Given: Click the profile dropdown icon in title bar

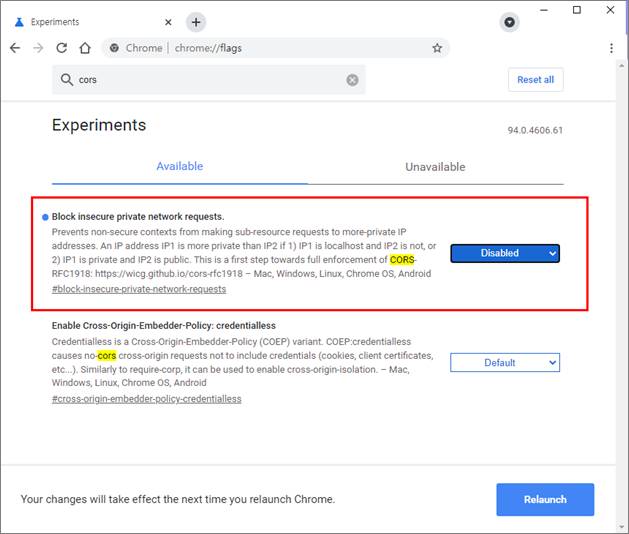Looking at the screenshot, I should click(x=510, y=22).
